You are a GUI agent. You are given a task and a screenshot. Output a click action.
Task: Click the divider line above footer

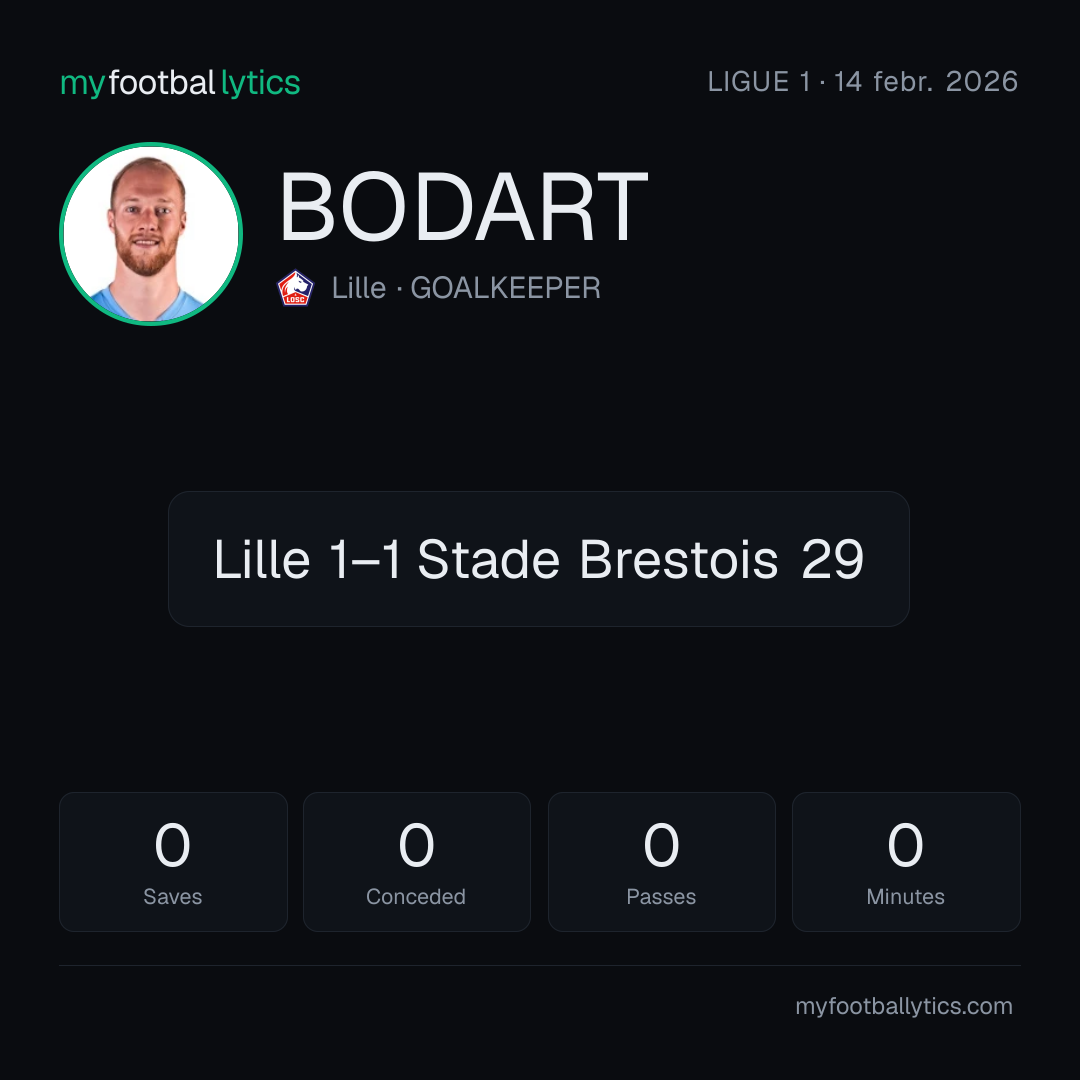click(540, 966)
